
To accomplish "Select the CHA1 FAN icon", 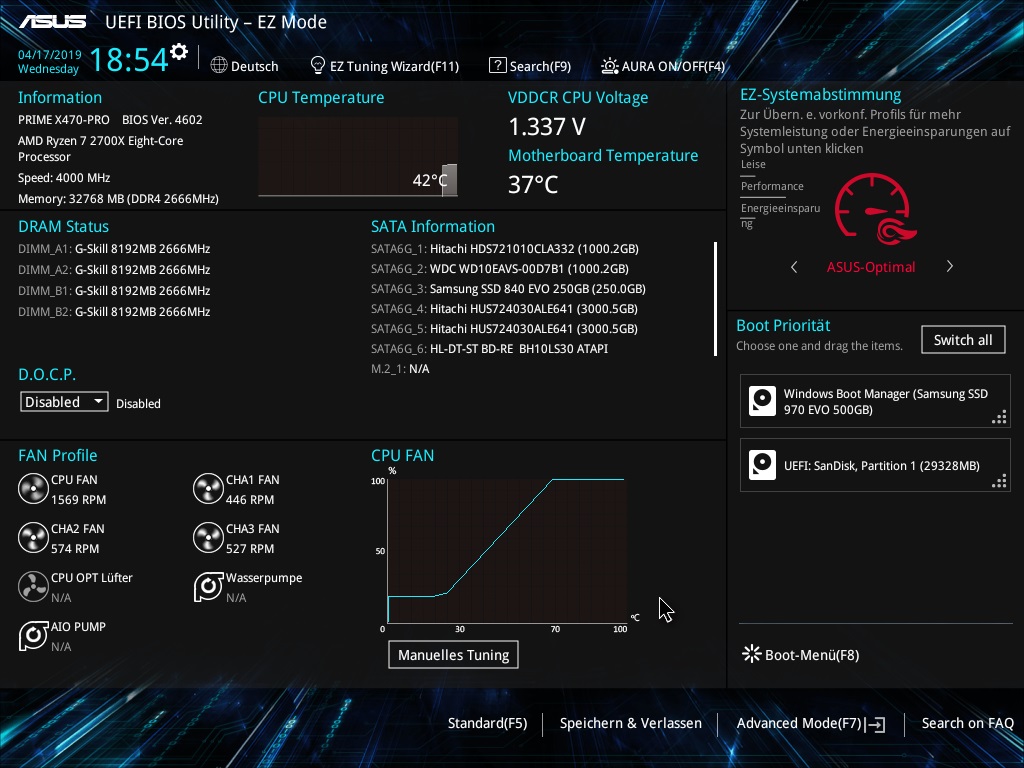I will 208,488.
